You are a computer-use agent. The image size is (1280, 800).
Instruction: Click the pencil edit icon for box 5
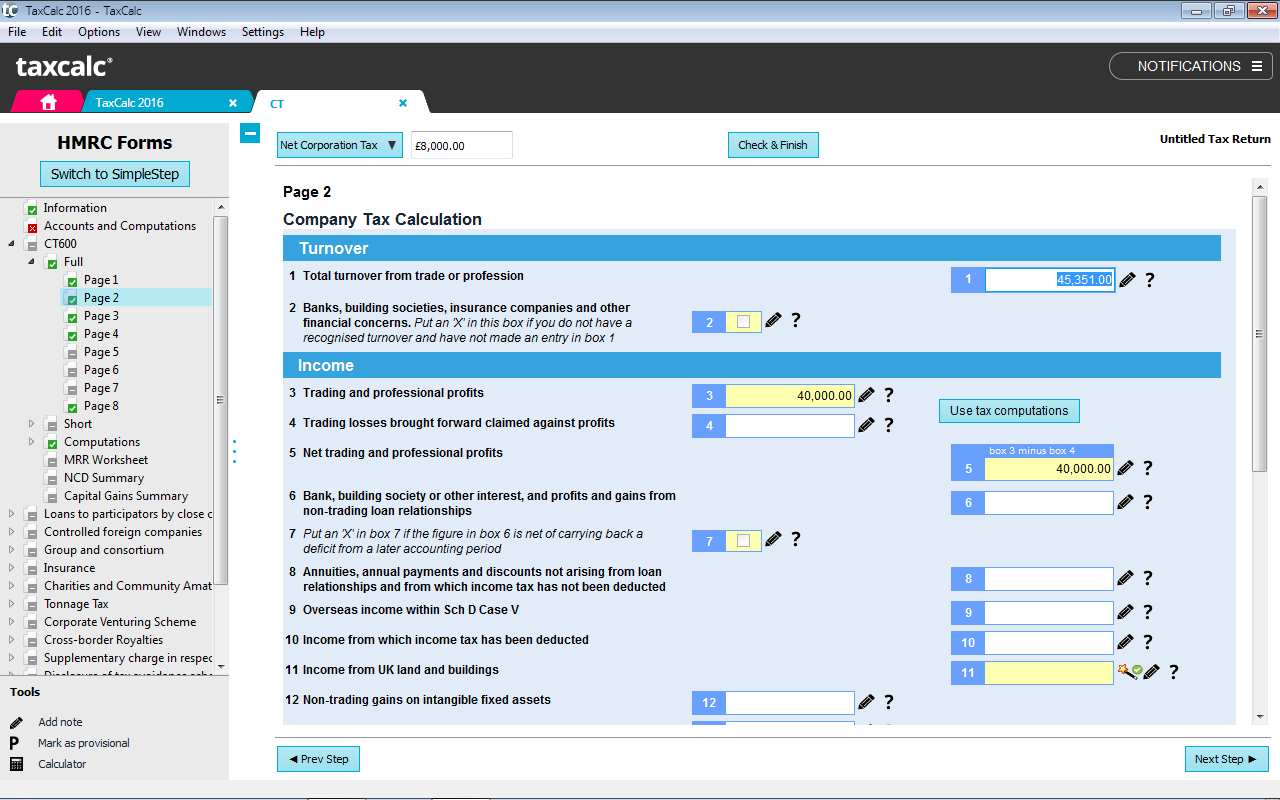tap(1126, 468)
